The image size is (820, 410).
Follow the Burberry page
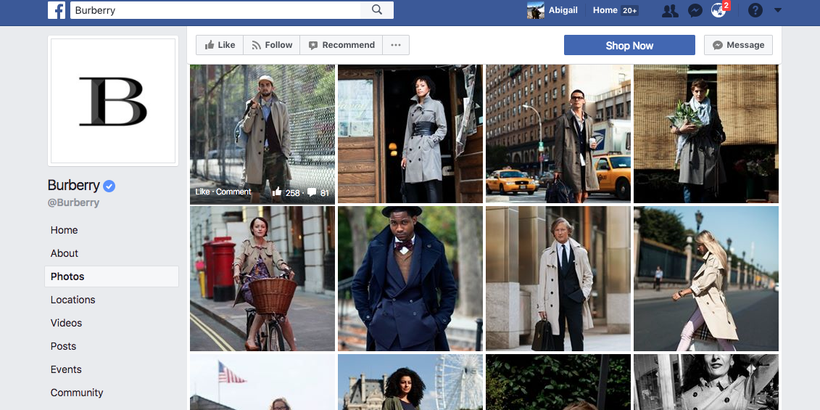pos(271,45)
